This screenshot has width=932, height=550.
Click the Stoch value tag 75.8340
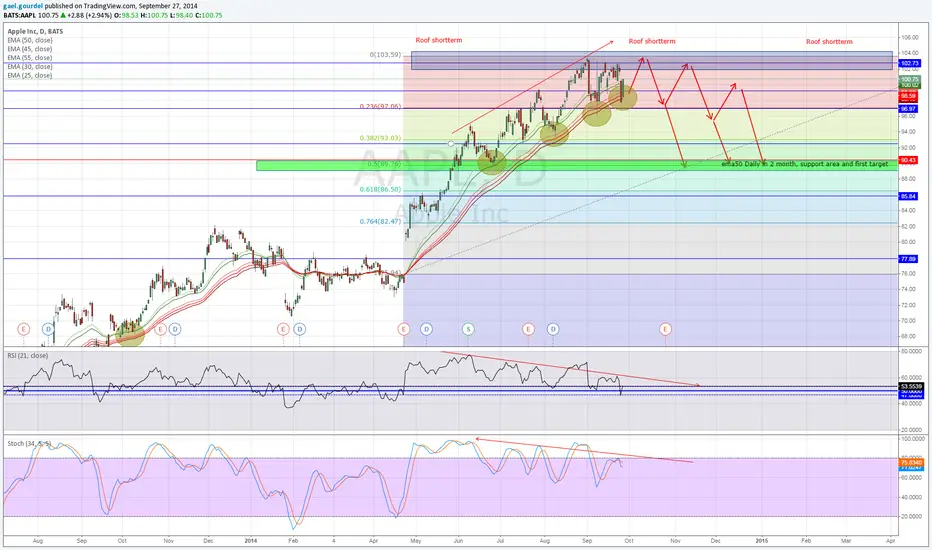pyautogui.click(x=911, y=462)
